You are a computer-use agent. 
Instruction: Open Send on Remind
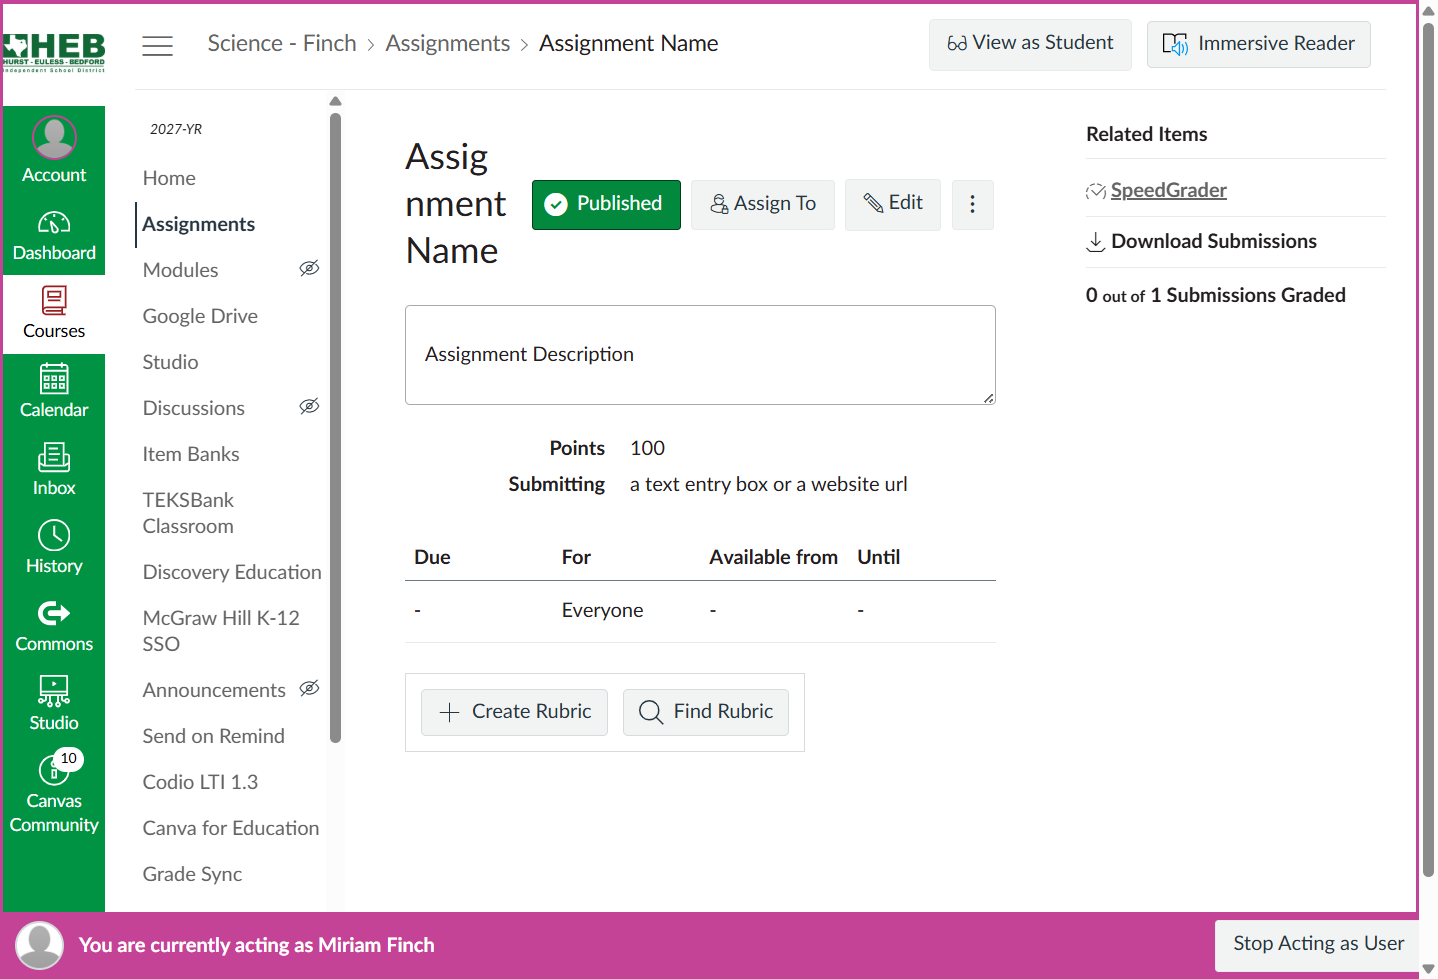click(x=214, y=736)
